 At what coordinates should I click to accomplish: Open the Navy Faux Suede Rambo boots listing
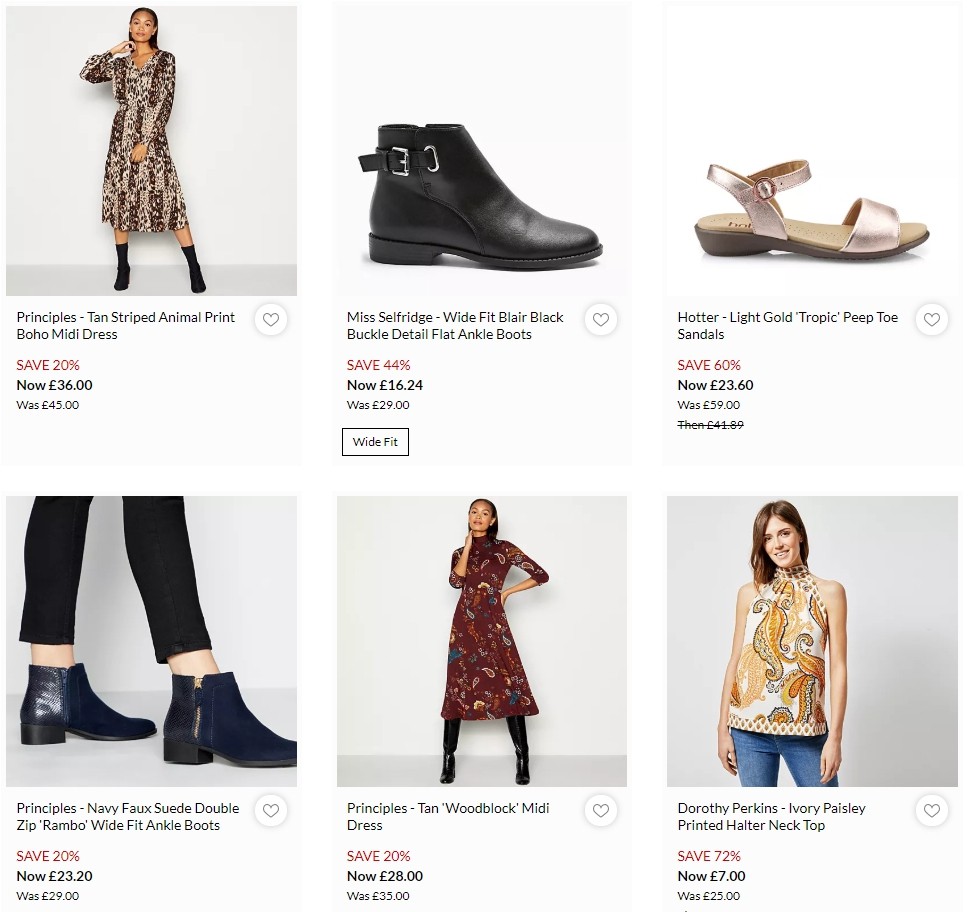[127, 816]
